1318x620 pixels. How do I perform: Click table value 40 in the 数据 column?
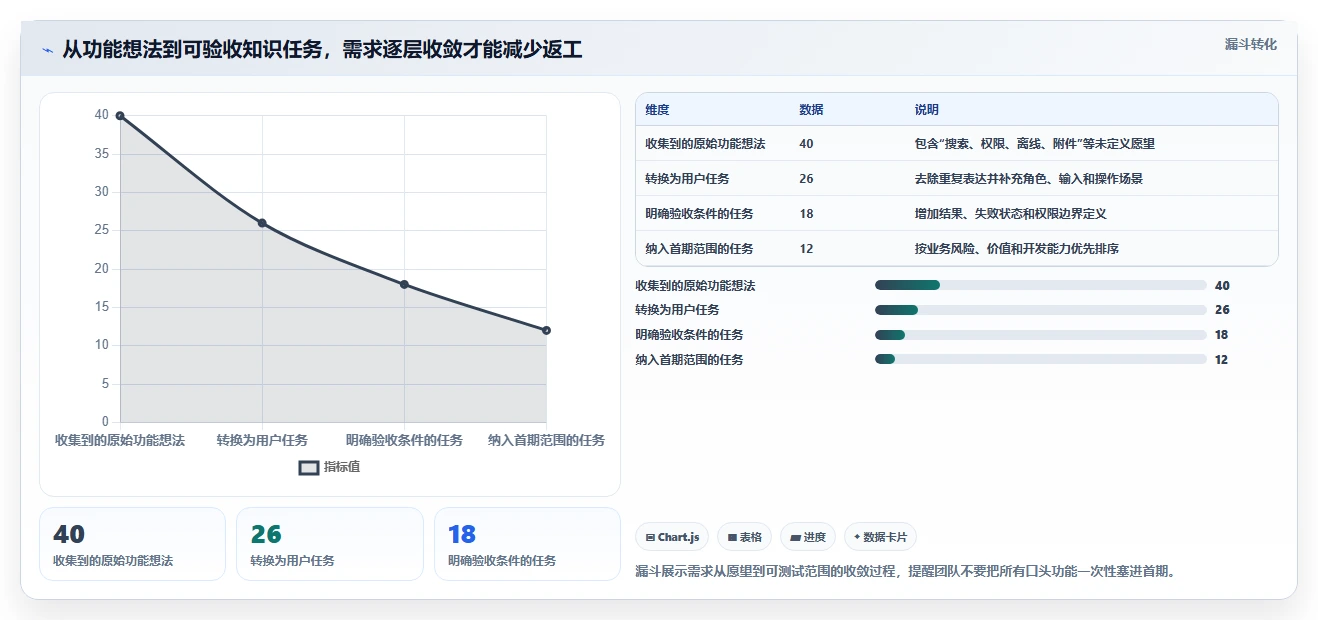point(806,144)
